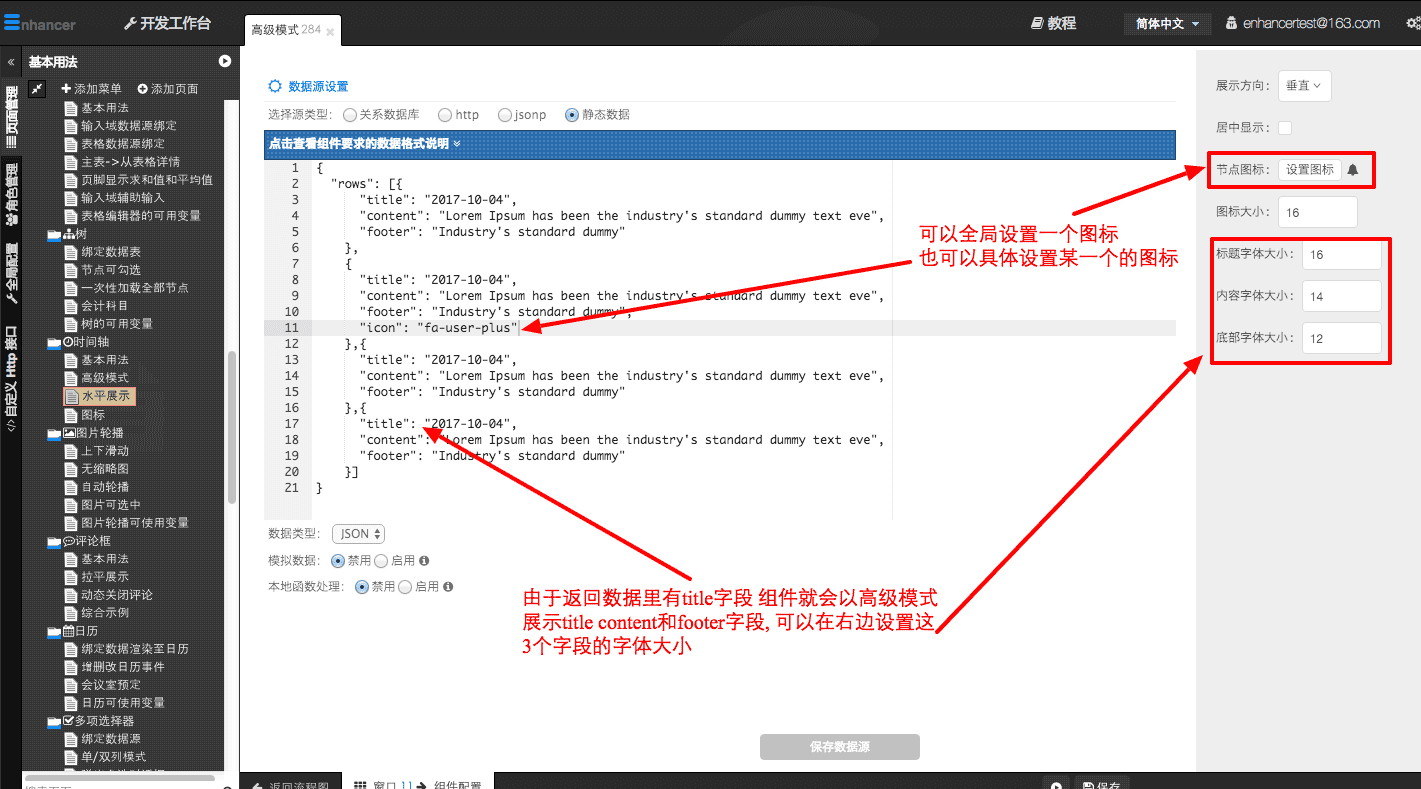Click the collapse sidebar double-chevron icon
The height and width of the screenshot is (789, 1421).
coord(11,62)
